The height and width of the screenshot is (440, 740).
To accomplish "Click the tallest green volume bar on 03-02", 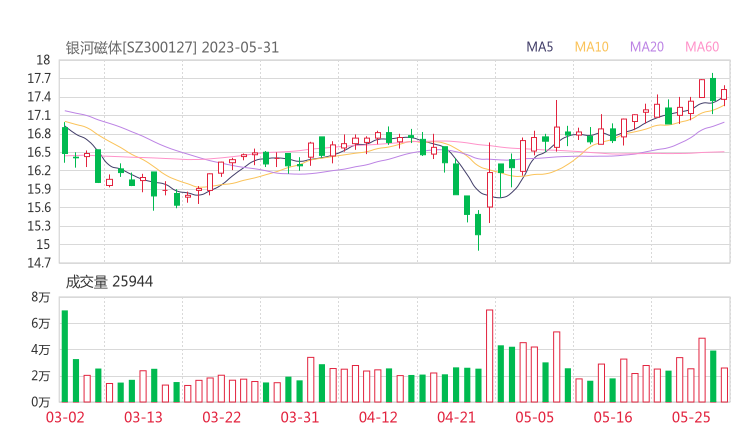I will tap(65, 356).
